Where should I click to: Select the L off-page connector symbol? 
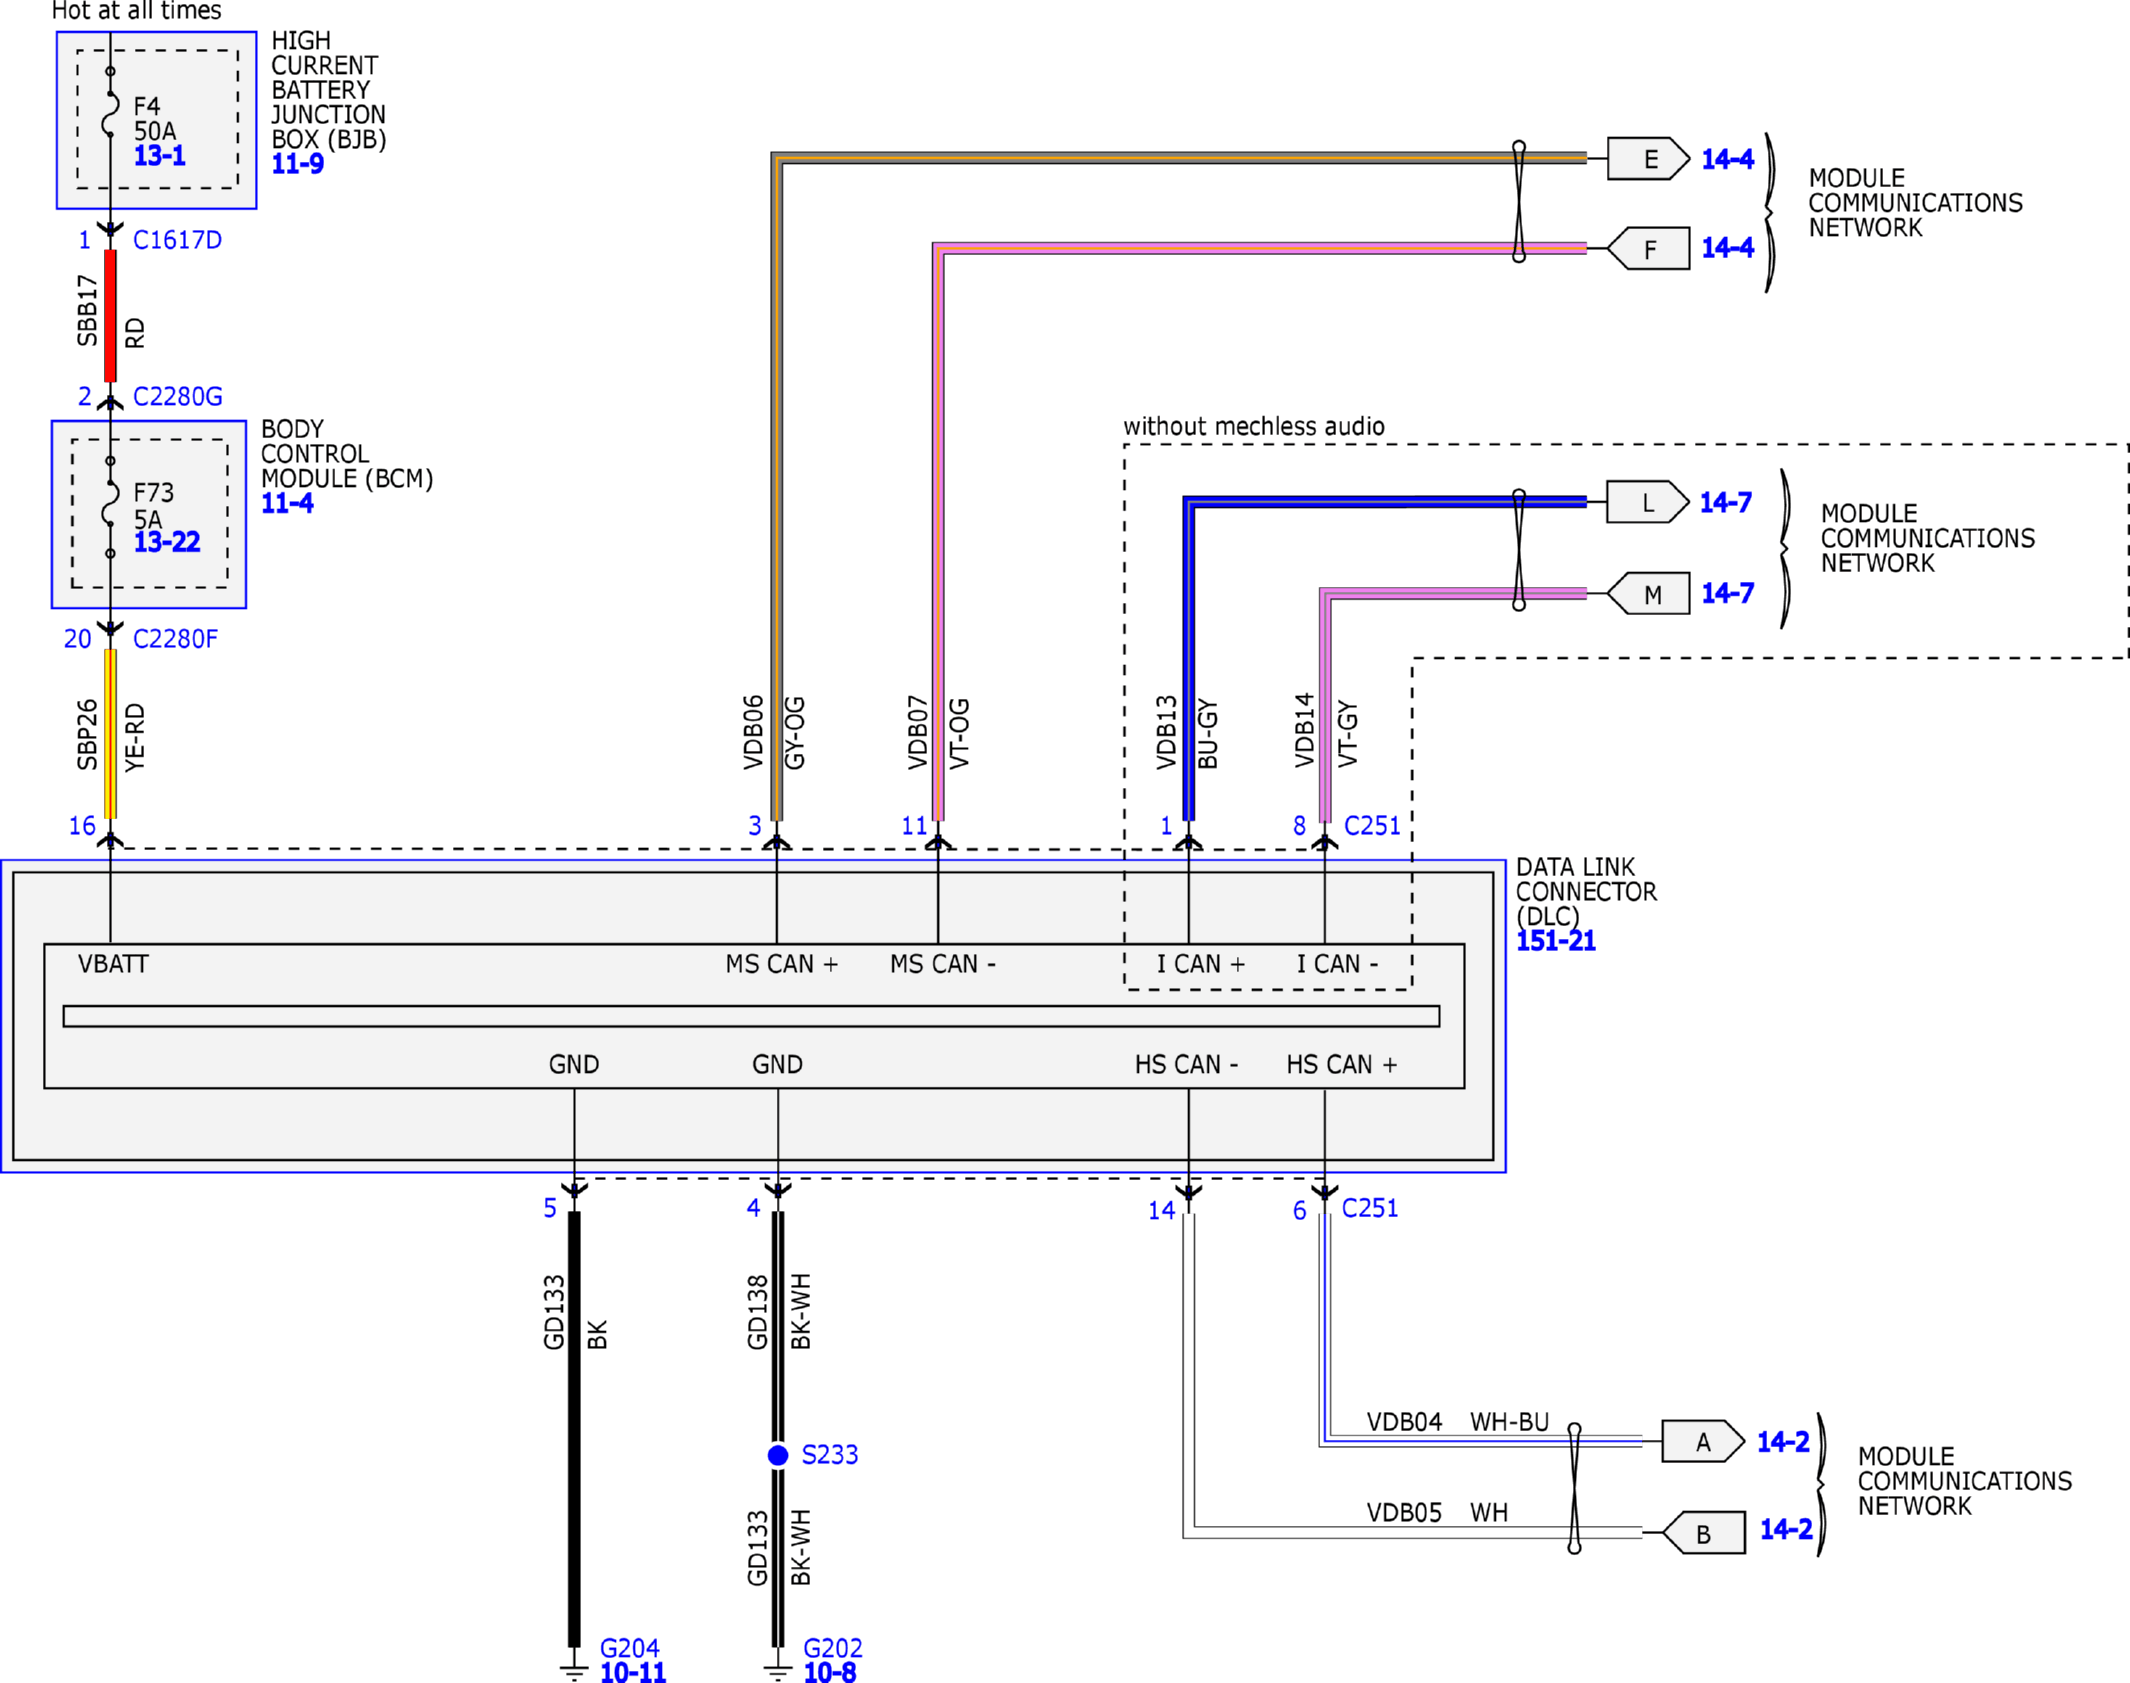1646,502
